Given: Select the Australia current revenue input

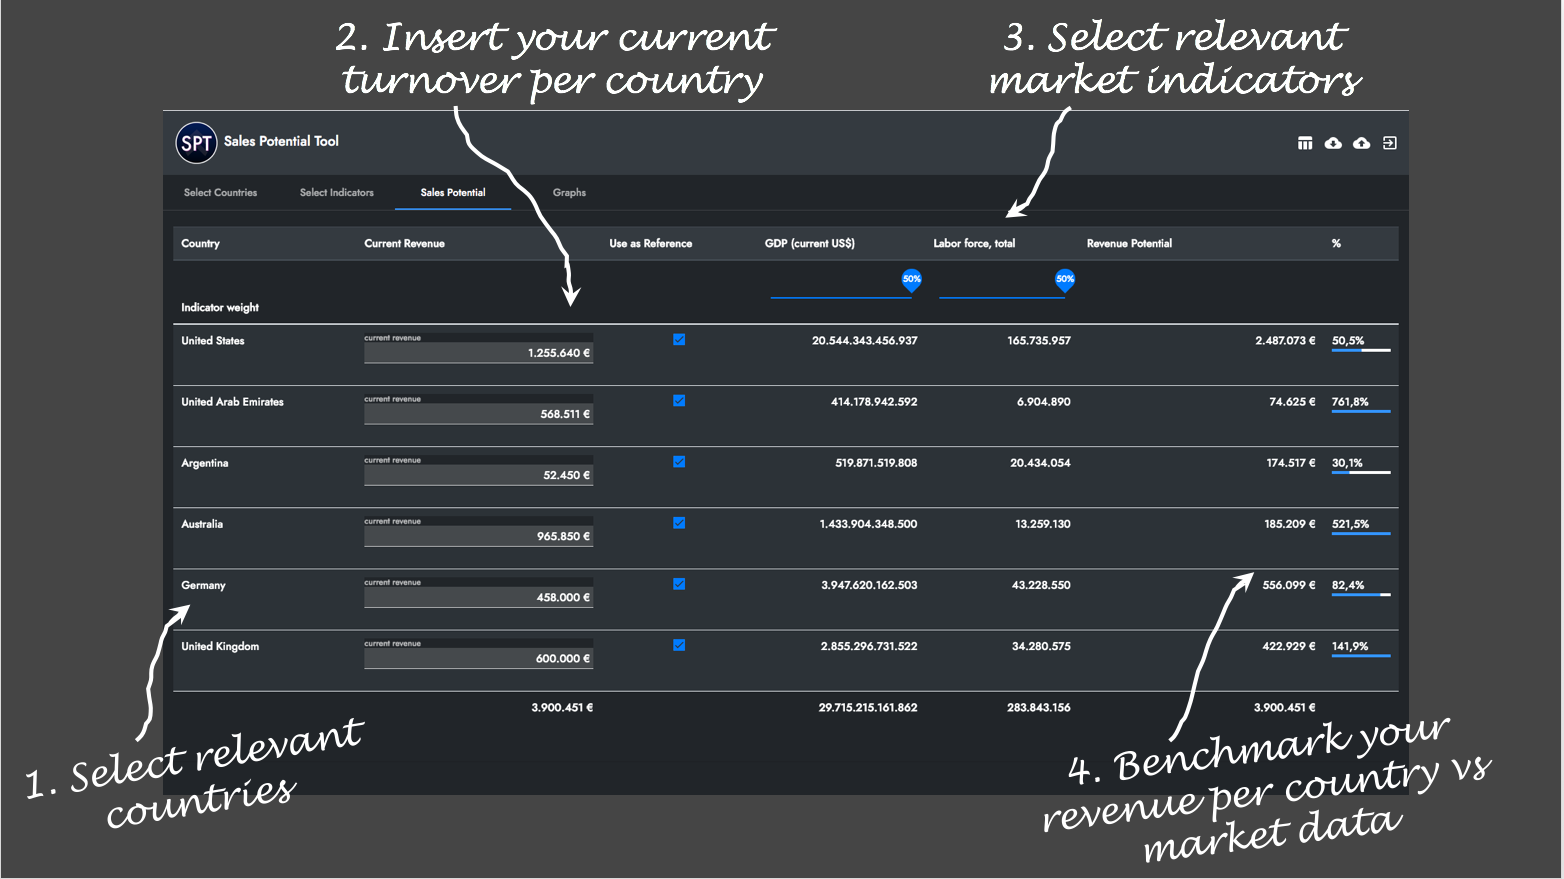Looking at the screenshot, I should pyautogui.click(x=478, y=536).
